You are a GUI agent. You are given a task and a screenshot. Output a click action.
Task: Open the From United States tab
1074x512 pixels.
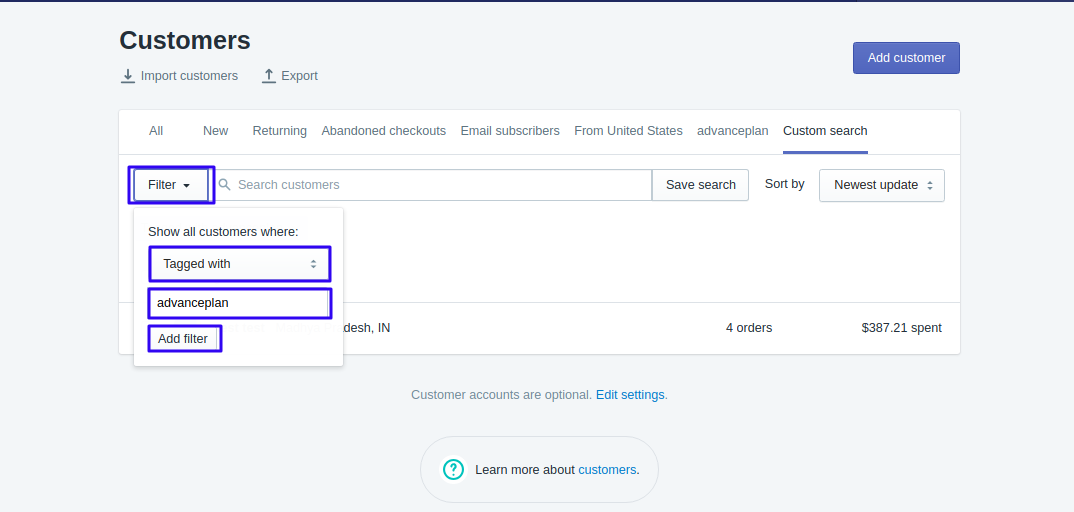[628, 131]
